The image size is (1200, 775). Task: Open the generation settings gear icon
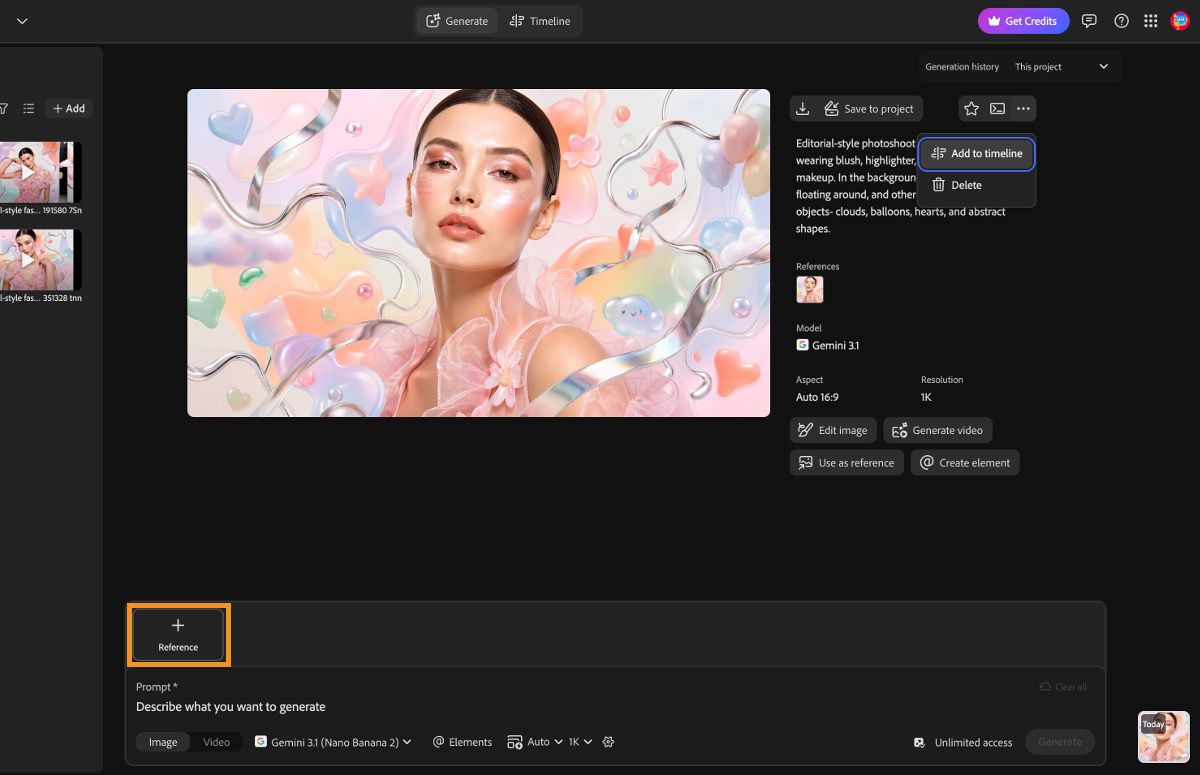[x=608, y=742]
